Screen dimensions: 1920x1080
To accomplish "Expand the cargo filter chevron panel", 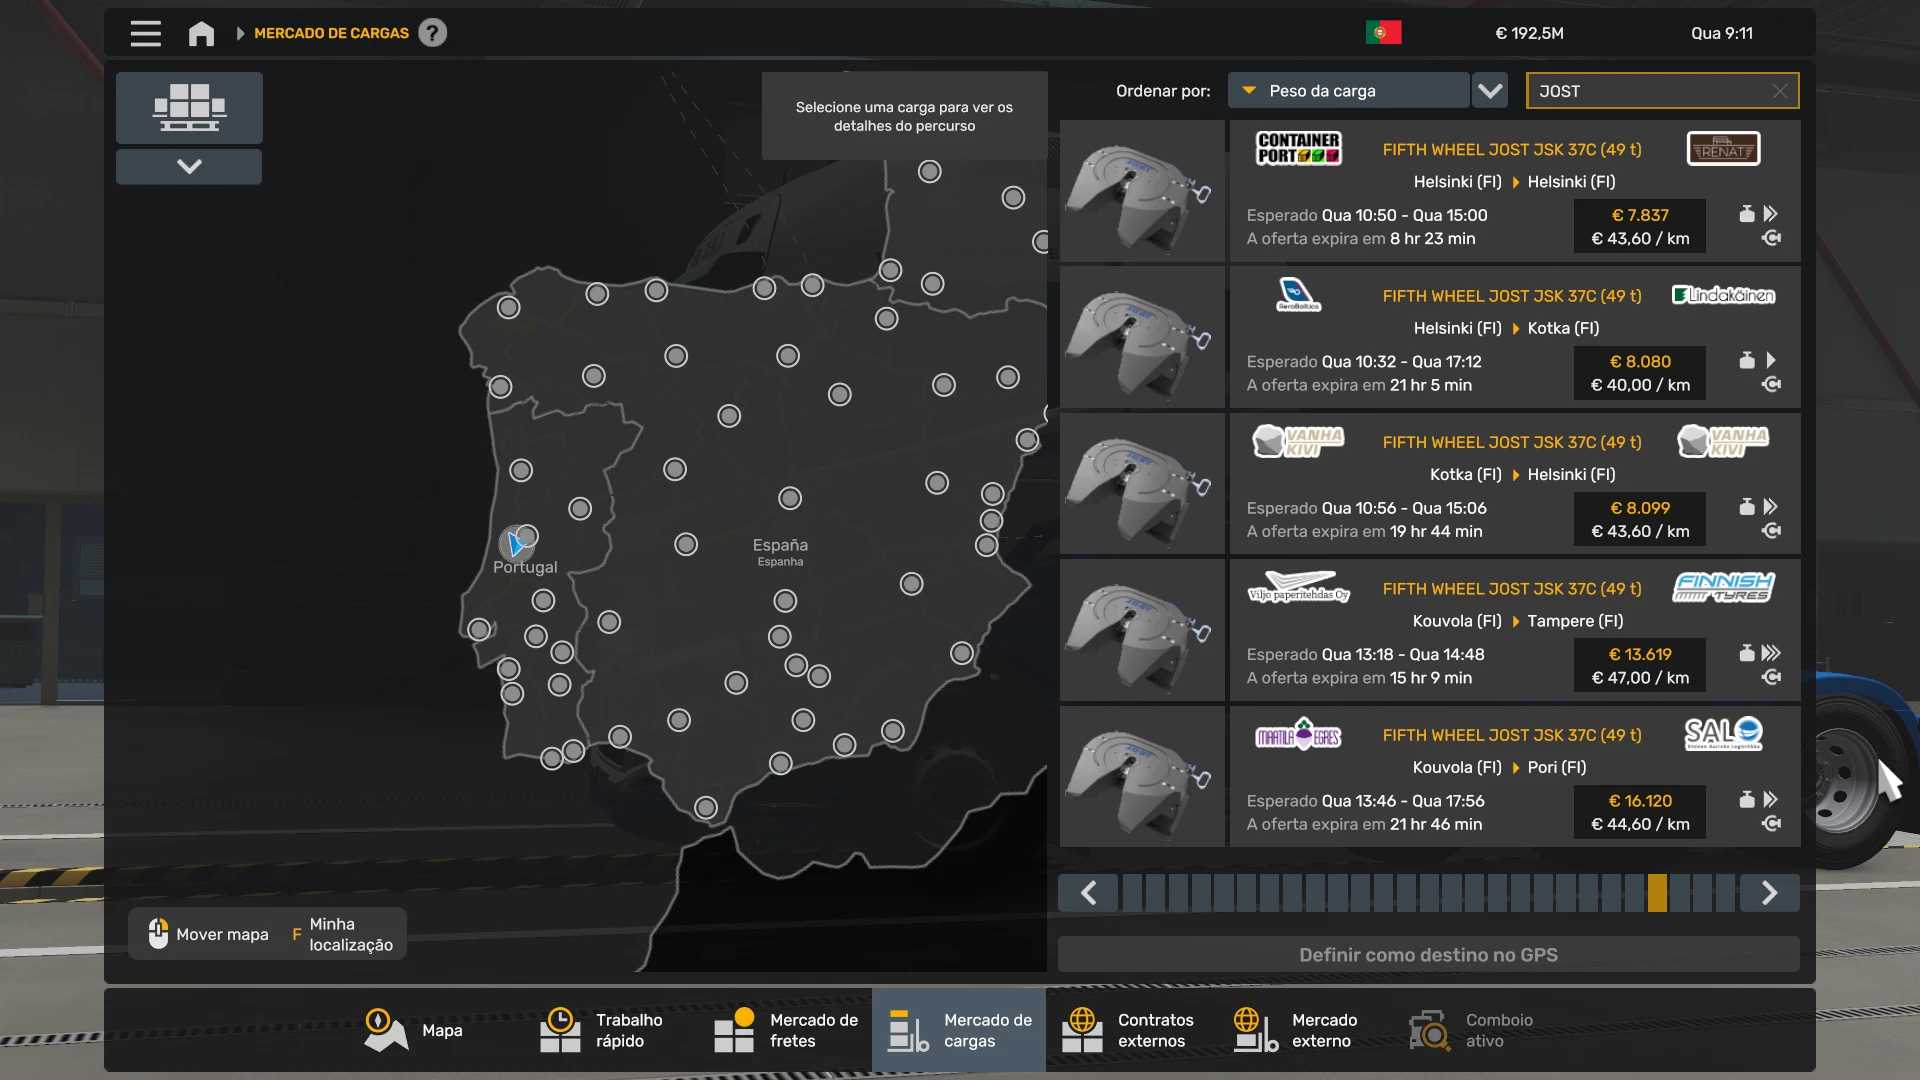I will coord(189,166).
